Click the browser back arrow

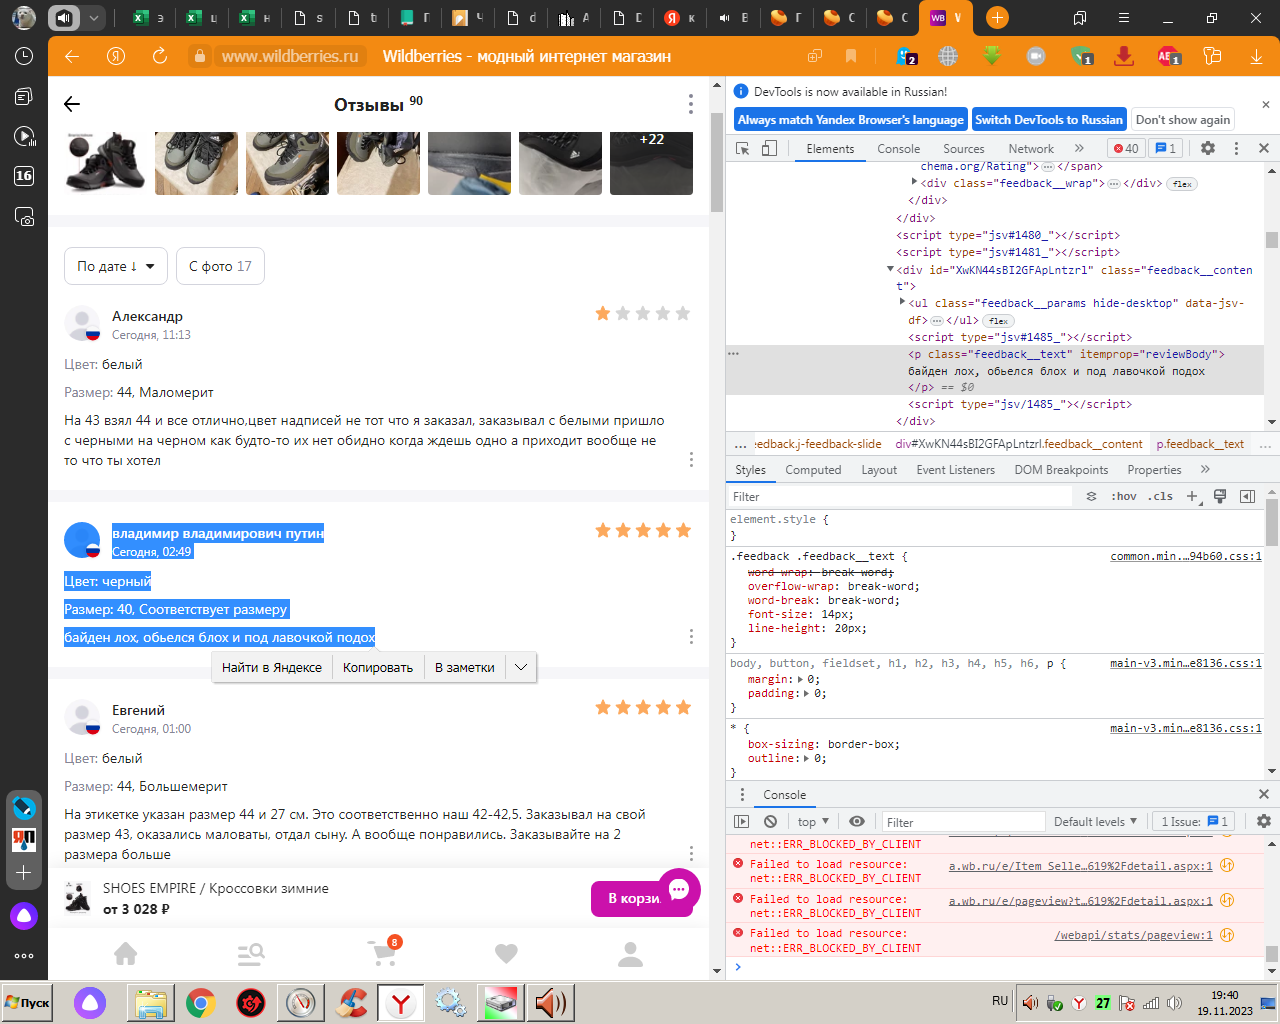coord(72,56)
